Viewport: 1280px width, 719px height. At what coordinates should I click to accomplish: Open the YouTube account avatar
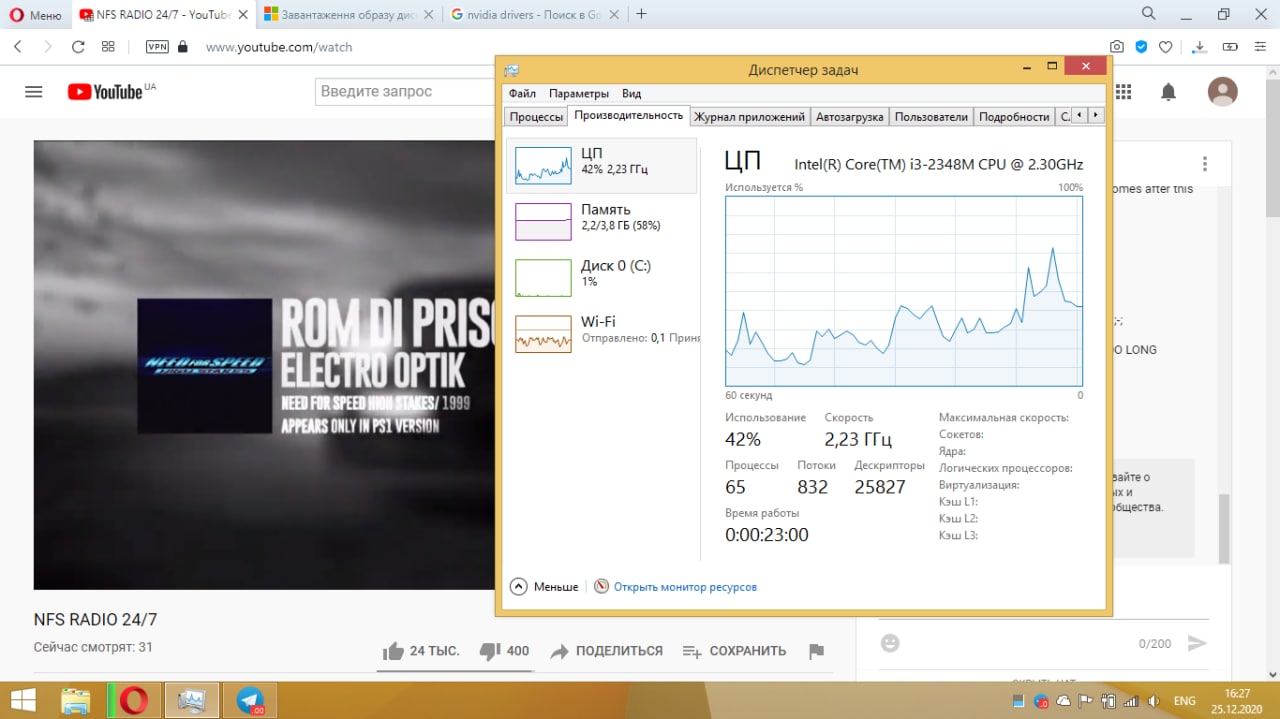point(1223,92)
